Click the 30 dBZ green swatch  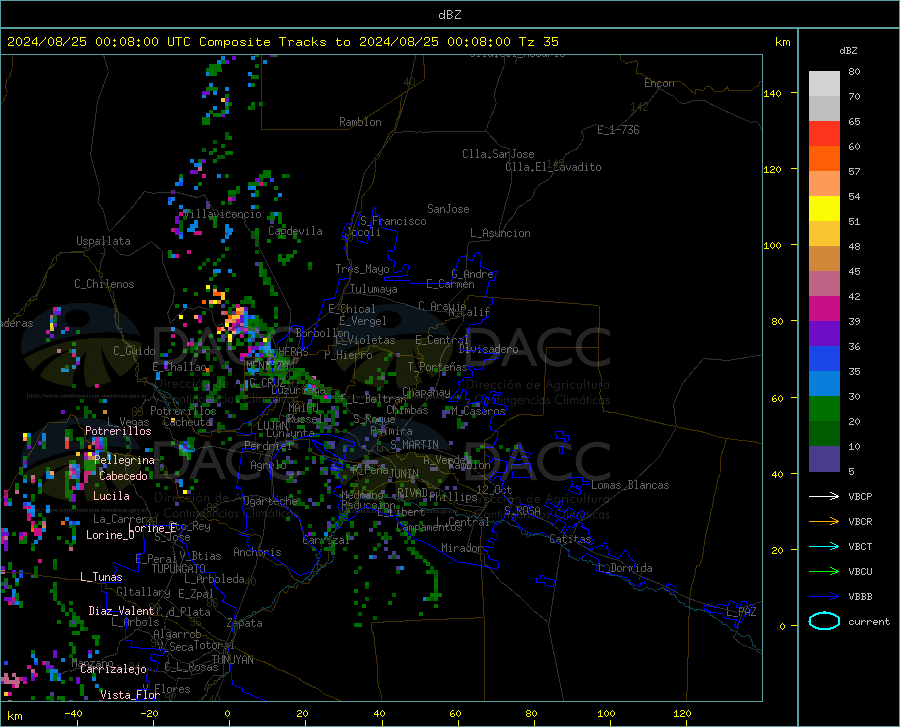[x=824, y=409]
